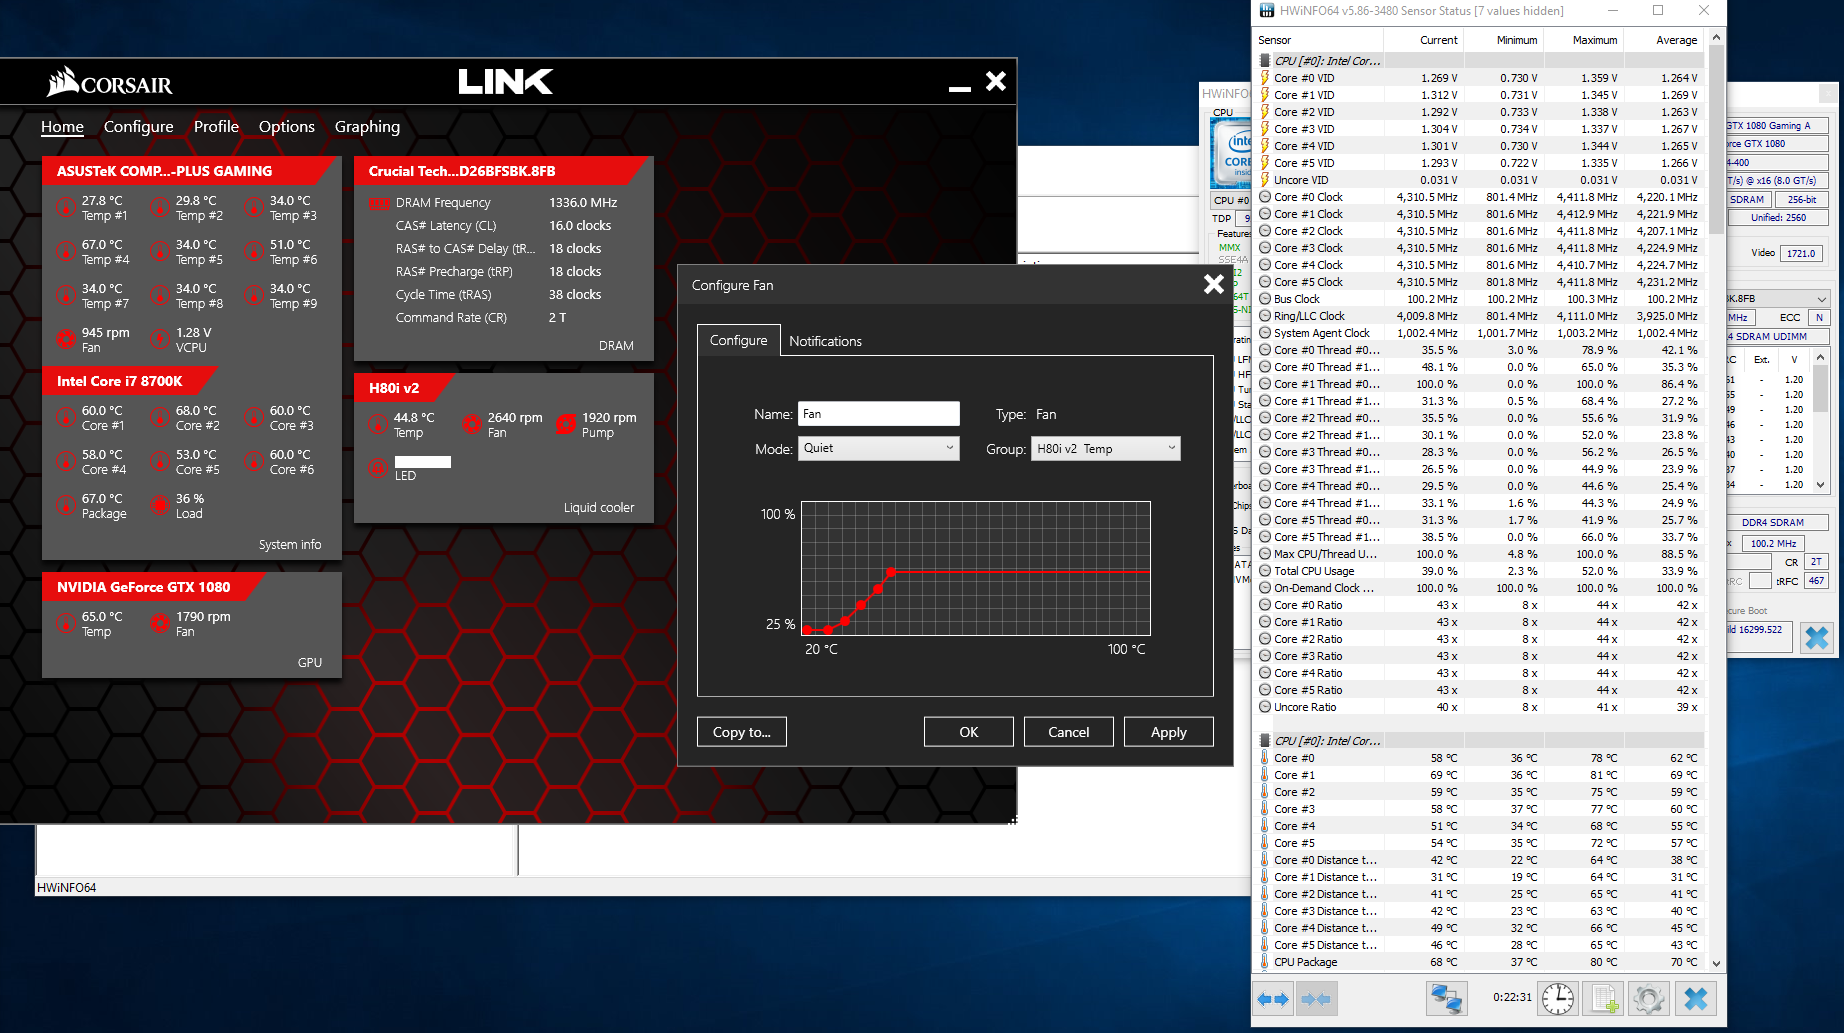Click the Core #1 temperature icon in Intel tile
The image size is (1844, 1033).
click(x=66, y=418)
